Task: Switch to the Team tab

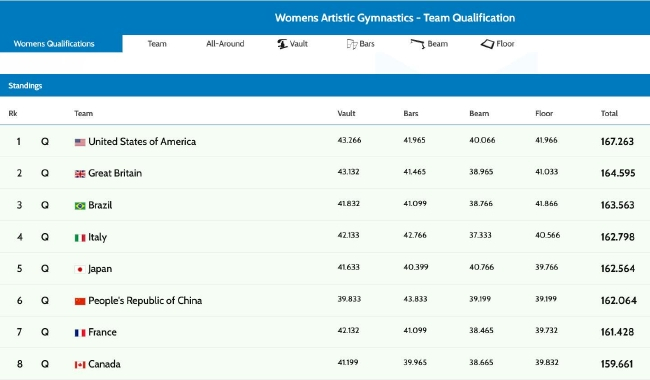Action: pos(157,44)
